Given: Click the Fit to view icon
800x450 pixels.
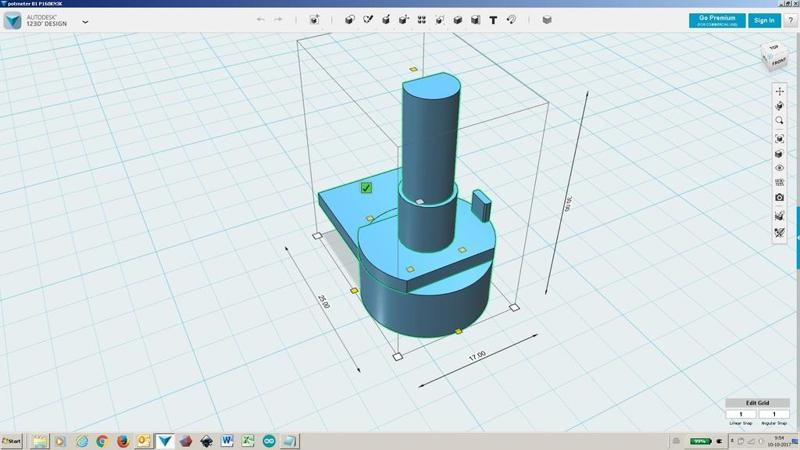Looking at the screenshot, I should (x=779, y=138).
